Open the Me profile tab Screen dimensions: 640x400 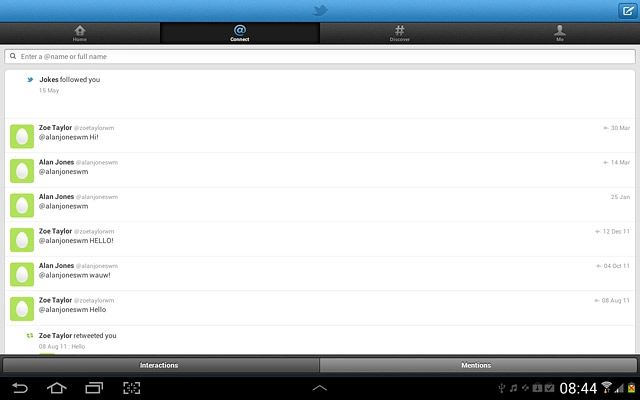point(560,33)
